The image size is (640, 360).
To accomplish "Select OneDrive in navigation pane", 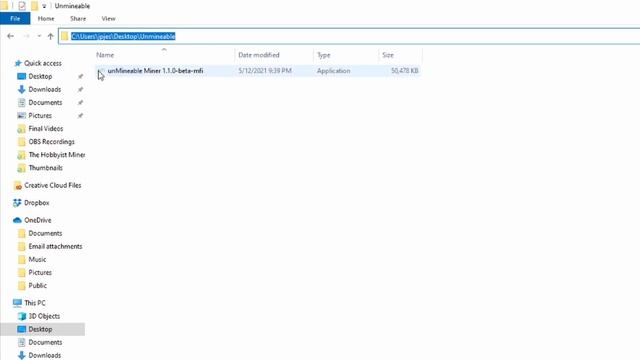I will click(38, 220).
